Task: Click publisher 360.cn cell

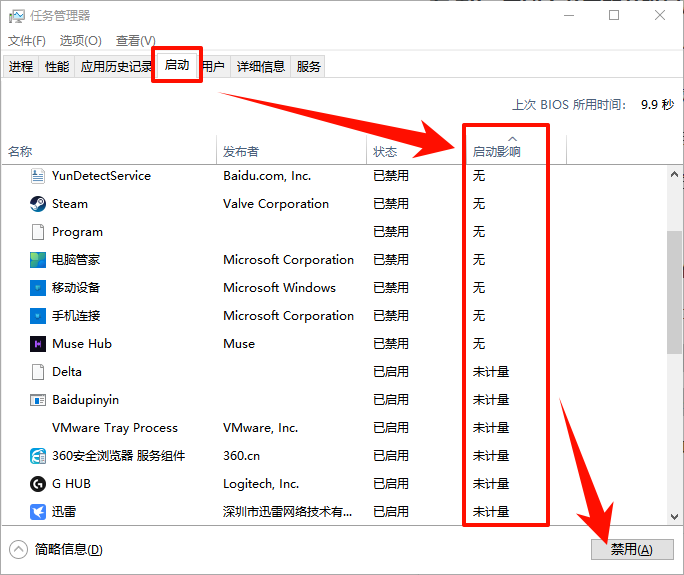Action: pyautogui.click(x=241, y=456)
